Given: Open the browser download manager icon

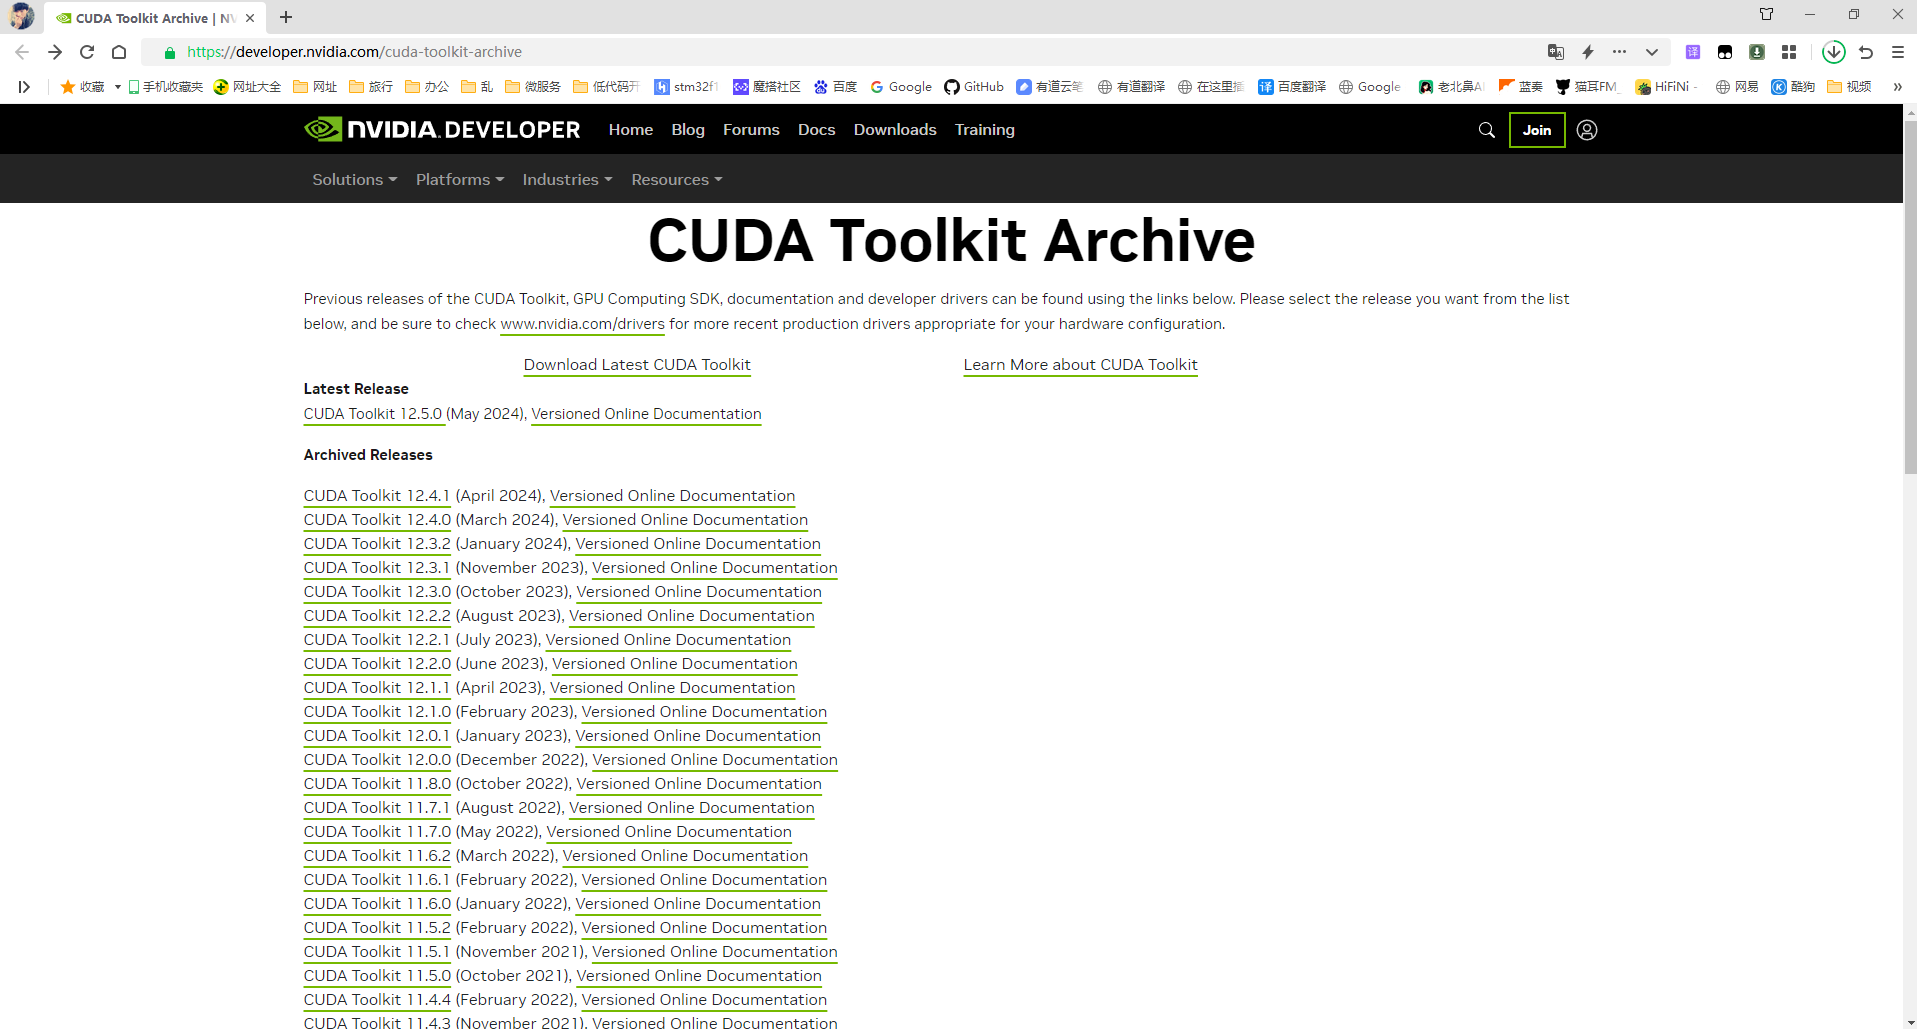Looking at the screenshot, I should coord(1833,52).
